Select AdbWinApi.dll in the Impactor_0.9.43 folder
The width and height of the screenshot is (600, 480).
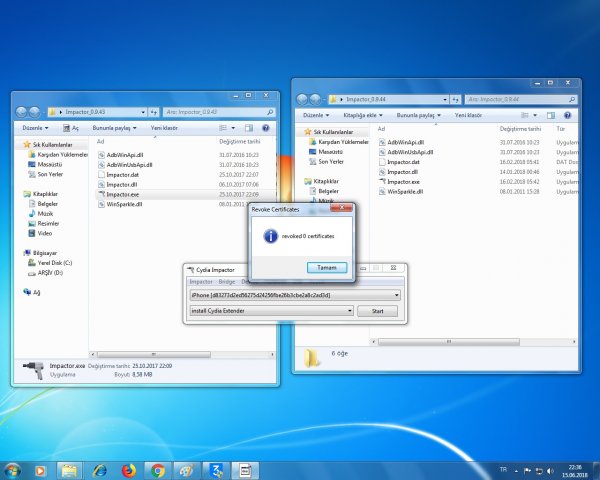tap(127, 155)
